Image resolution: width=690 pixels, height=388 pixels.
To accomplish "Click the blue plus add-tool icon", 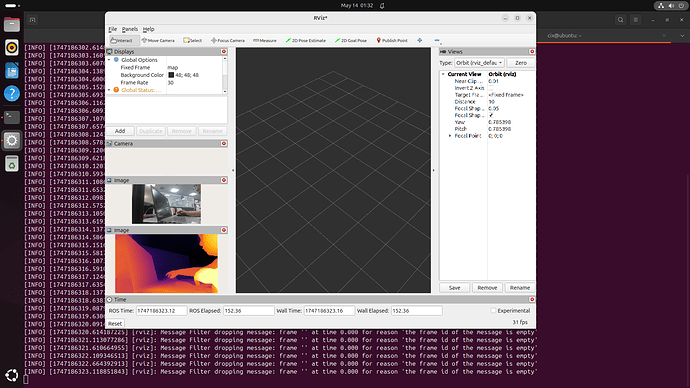I will tap(420, 40).
